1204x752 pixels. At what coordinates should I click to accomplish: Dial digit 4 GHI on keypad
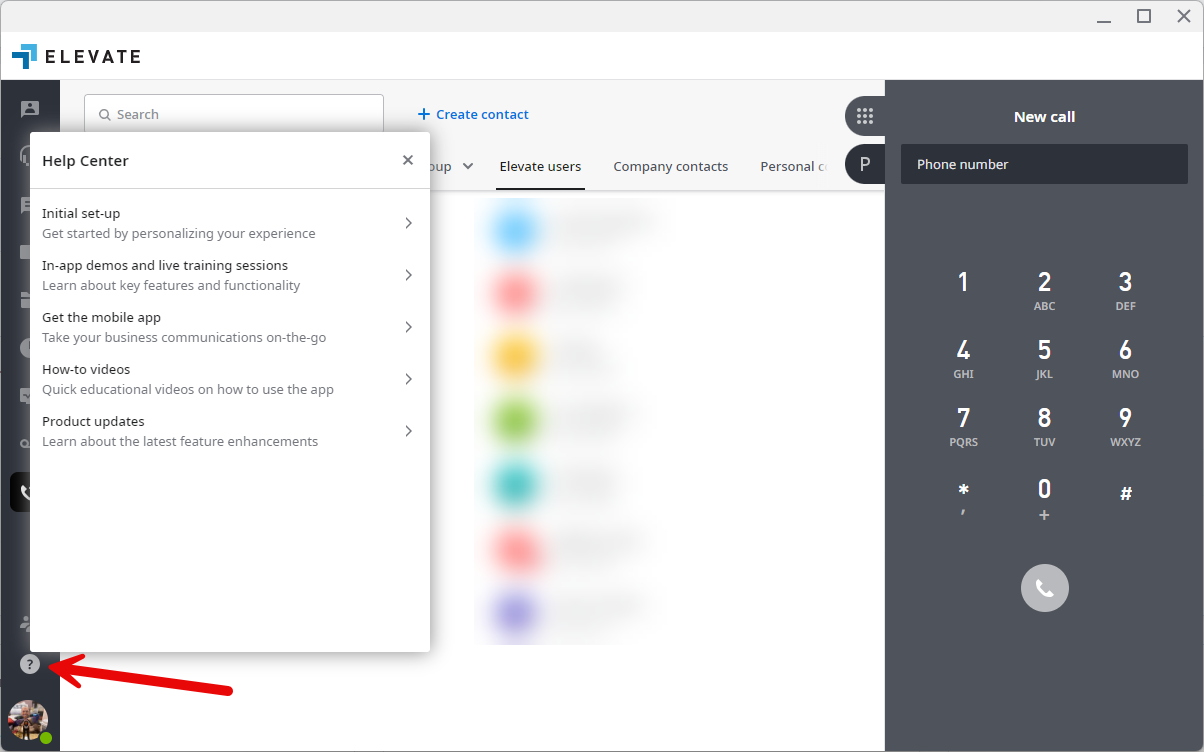963,359
